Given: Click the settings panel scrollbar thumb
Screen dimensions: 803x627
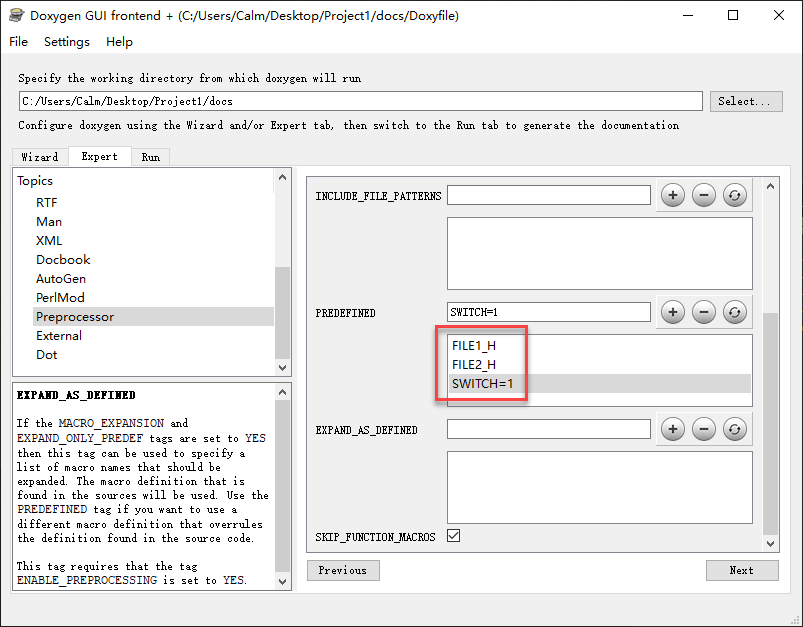Looking at the screenshot, I should pyautogui.click(x=770, y=424).
